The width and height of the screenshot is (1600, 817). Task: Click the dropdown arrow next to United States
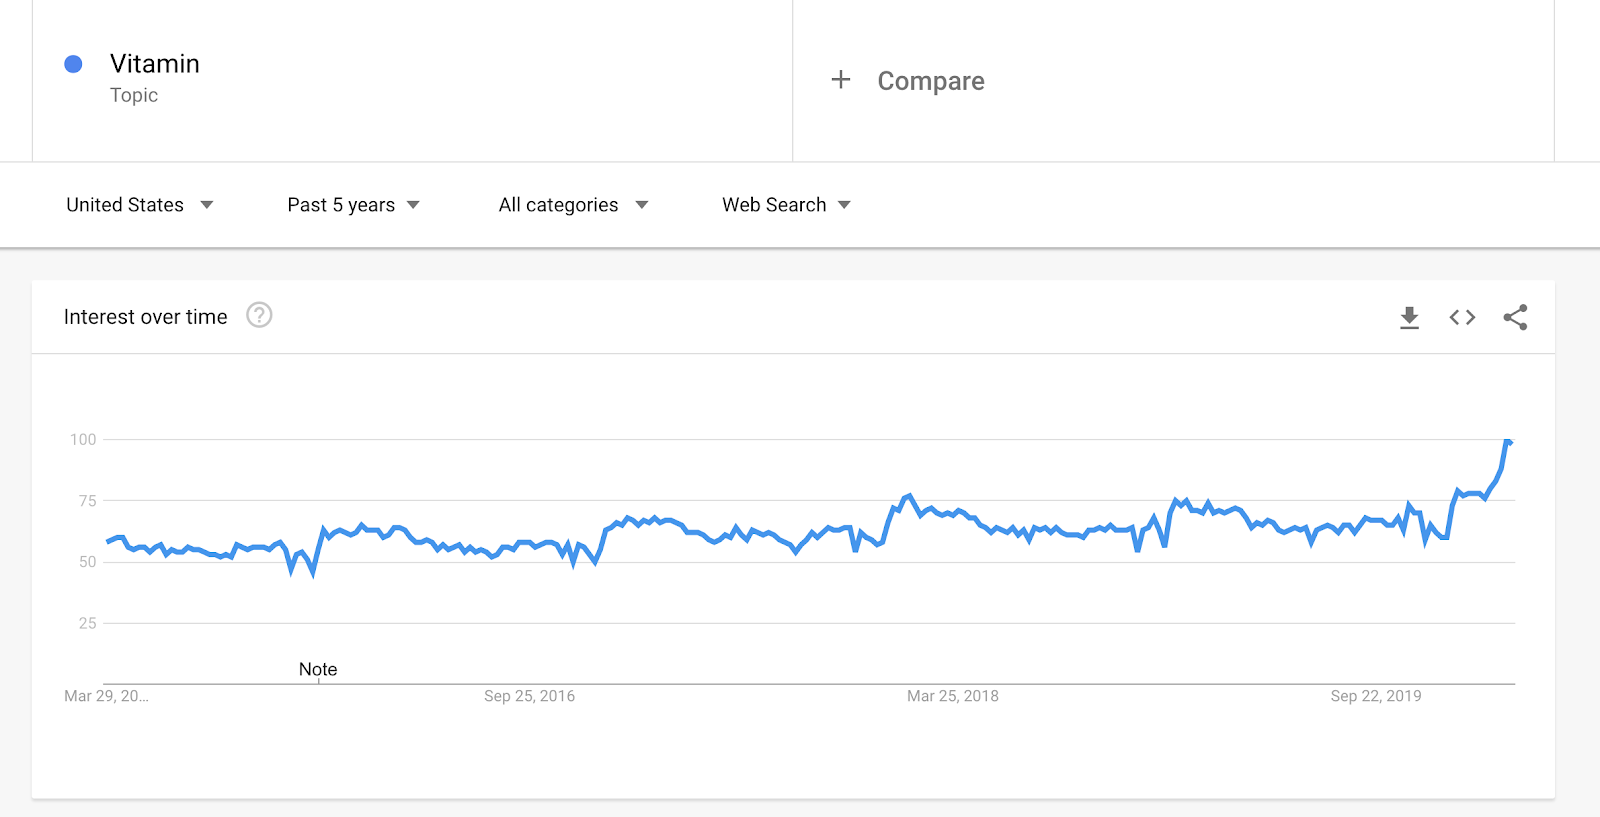click(x=207, y=205)
